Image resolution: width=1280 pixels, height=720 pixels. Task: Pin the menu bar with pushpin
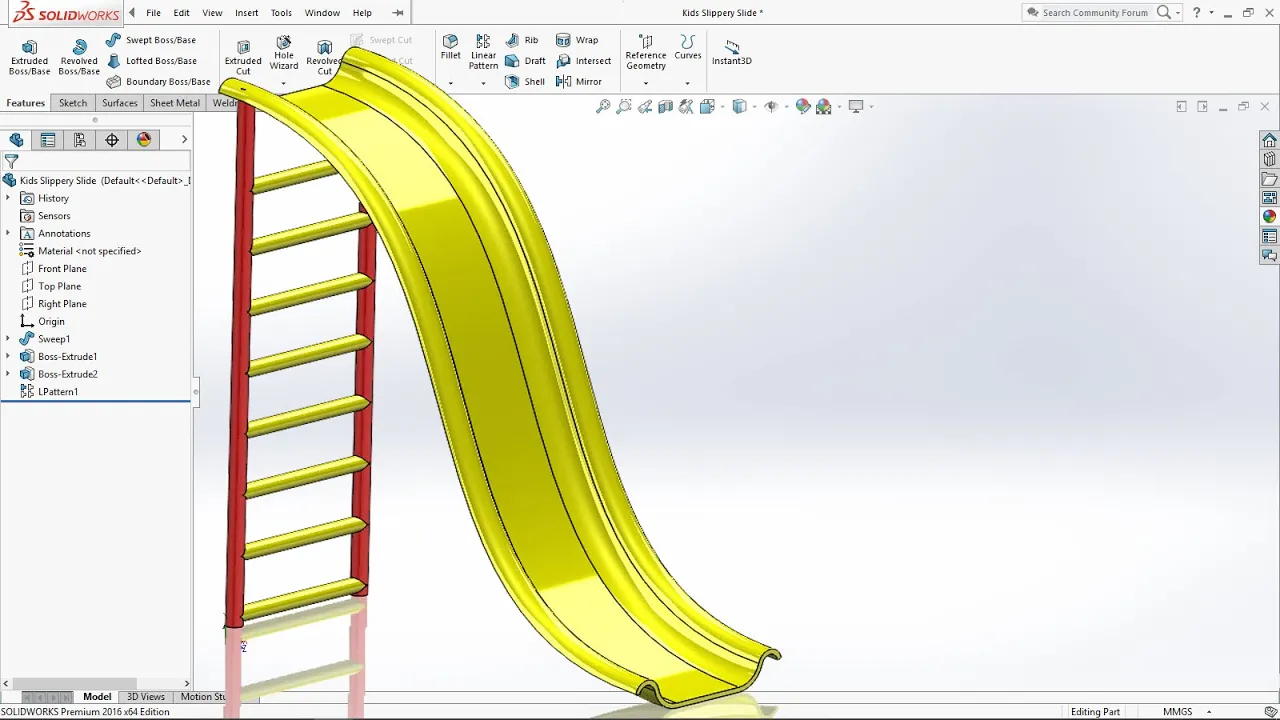click(398, 13)
